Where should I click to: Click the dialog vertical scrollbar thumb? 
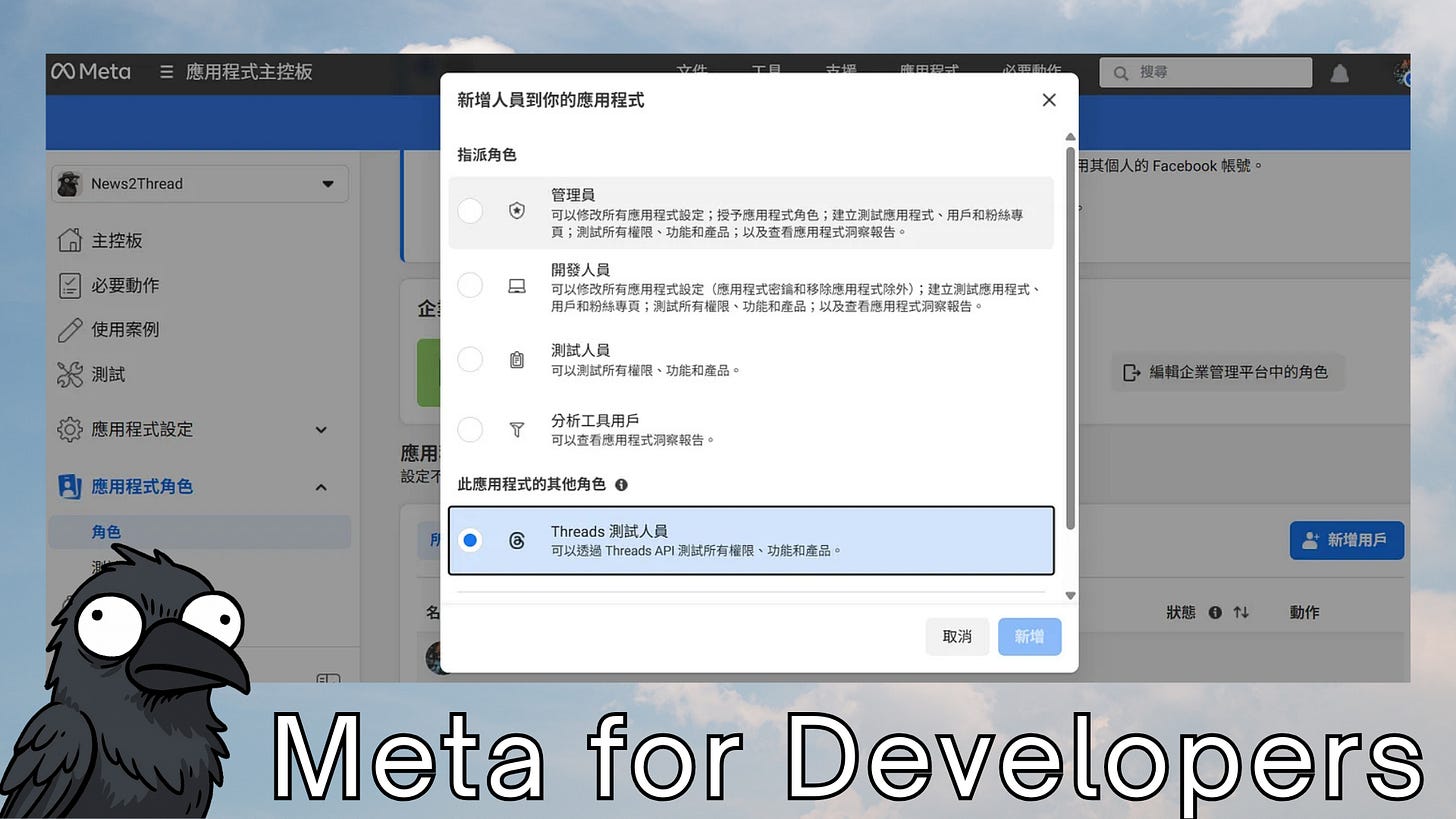(x=1070, y=338)
